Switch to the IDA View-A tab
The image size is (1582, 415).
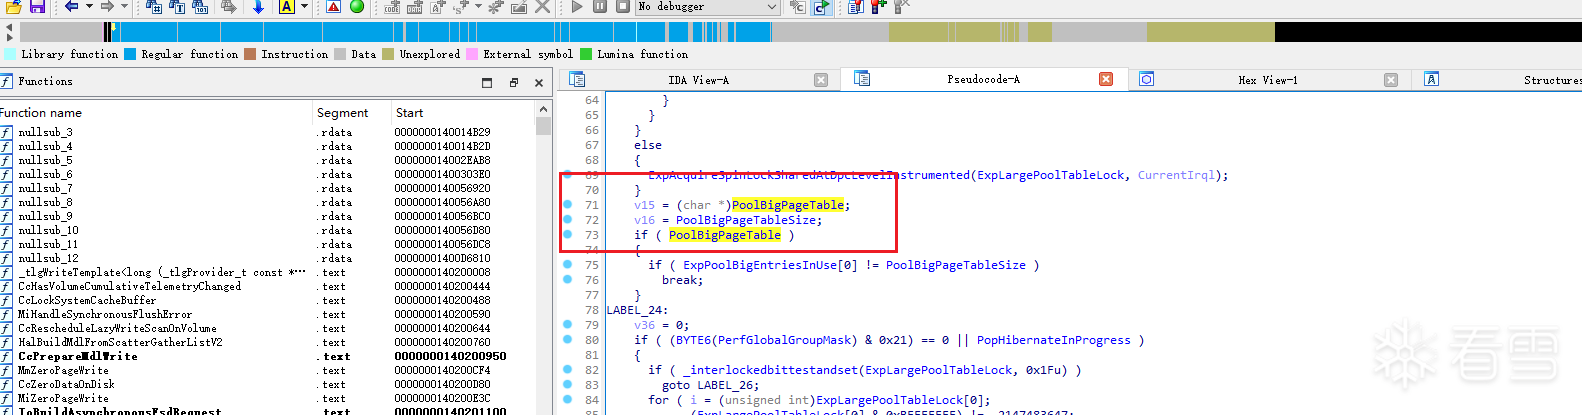point(698,80)
